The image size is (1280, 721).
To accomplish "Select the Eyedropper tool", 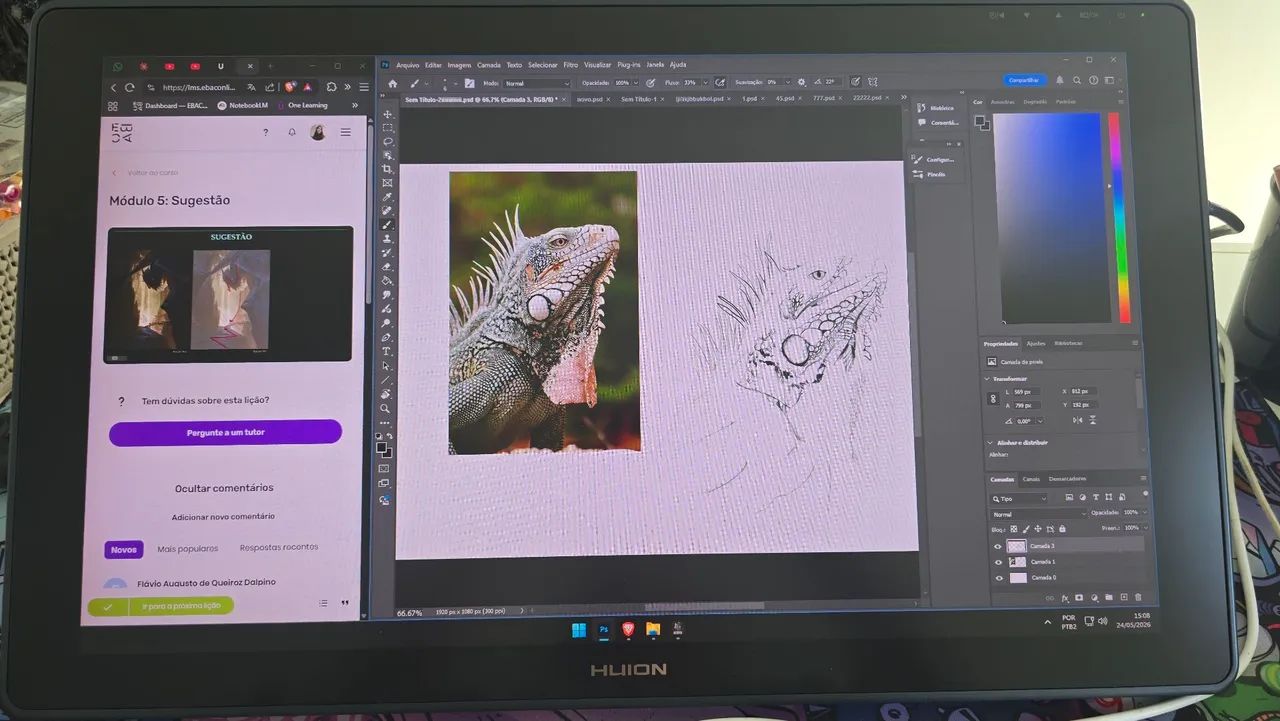I will 387,198.
